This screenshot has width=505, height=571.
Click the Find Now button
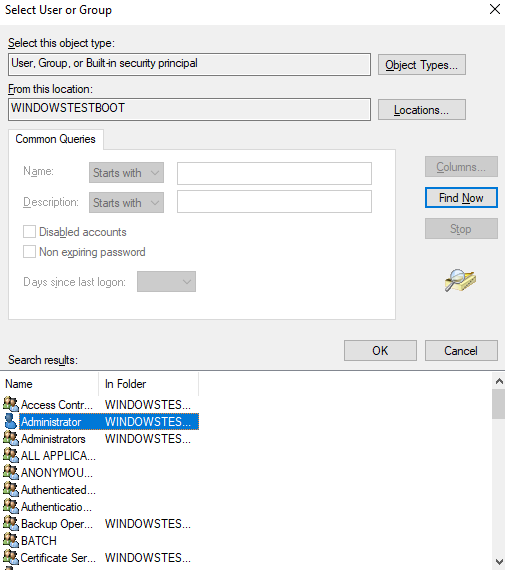pyautogui.click(x=461, y=198)
